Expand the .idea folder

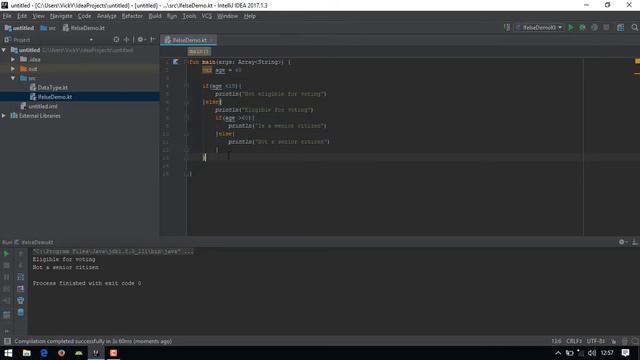13,59
